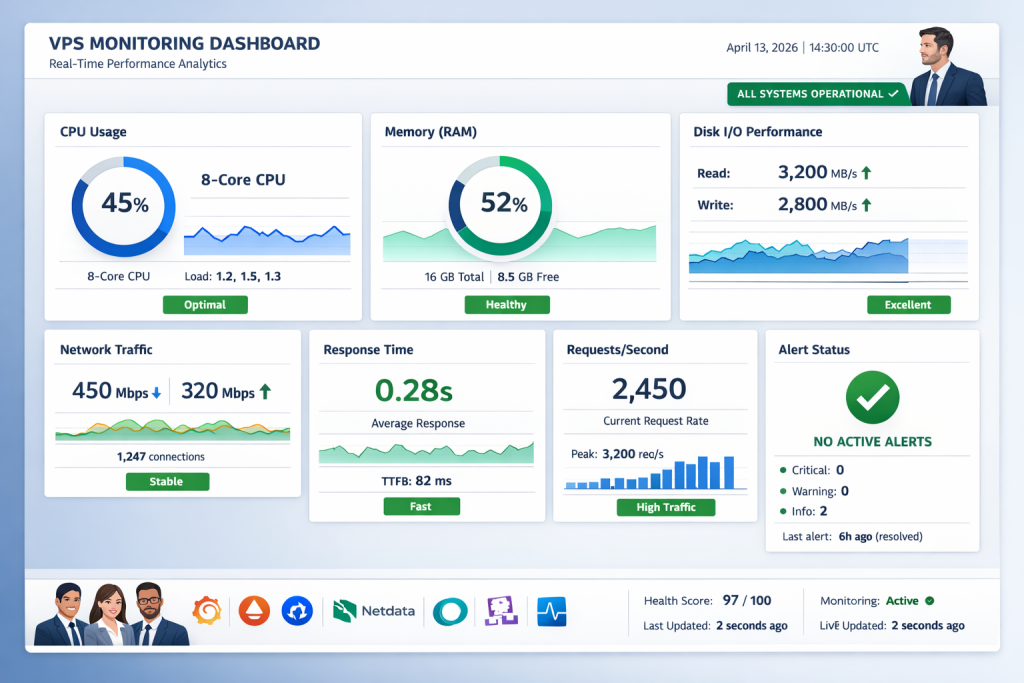Click the CPU load sparkline chart
Screen dimensions: 1024x683
click(267, 240)
